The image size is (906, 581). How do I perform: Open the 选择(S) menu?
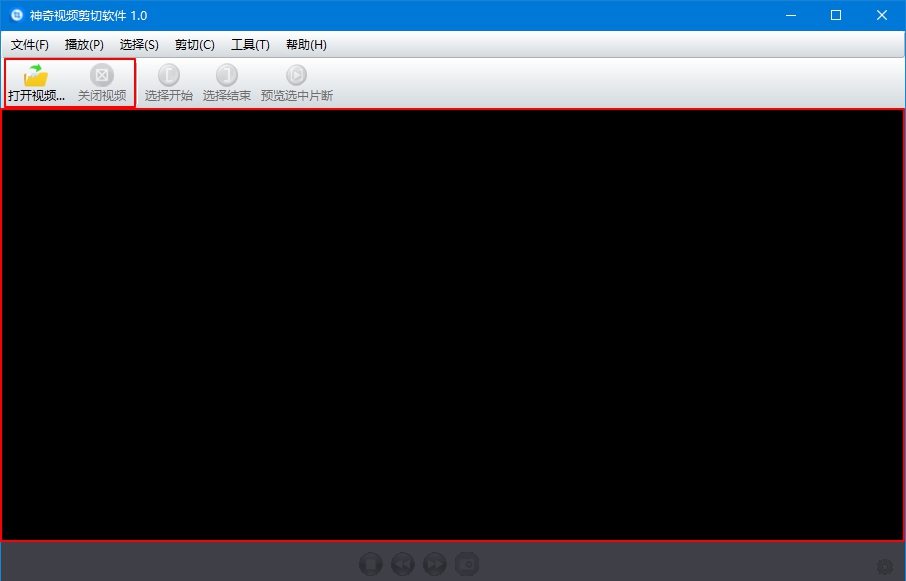pos(139,44)
